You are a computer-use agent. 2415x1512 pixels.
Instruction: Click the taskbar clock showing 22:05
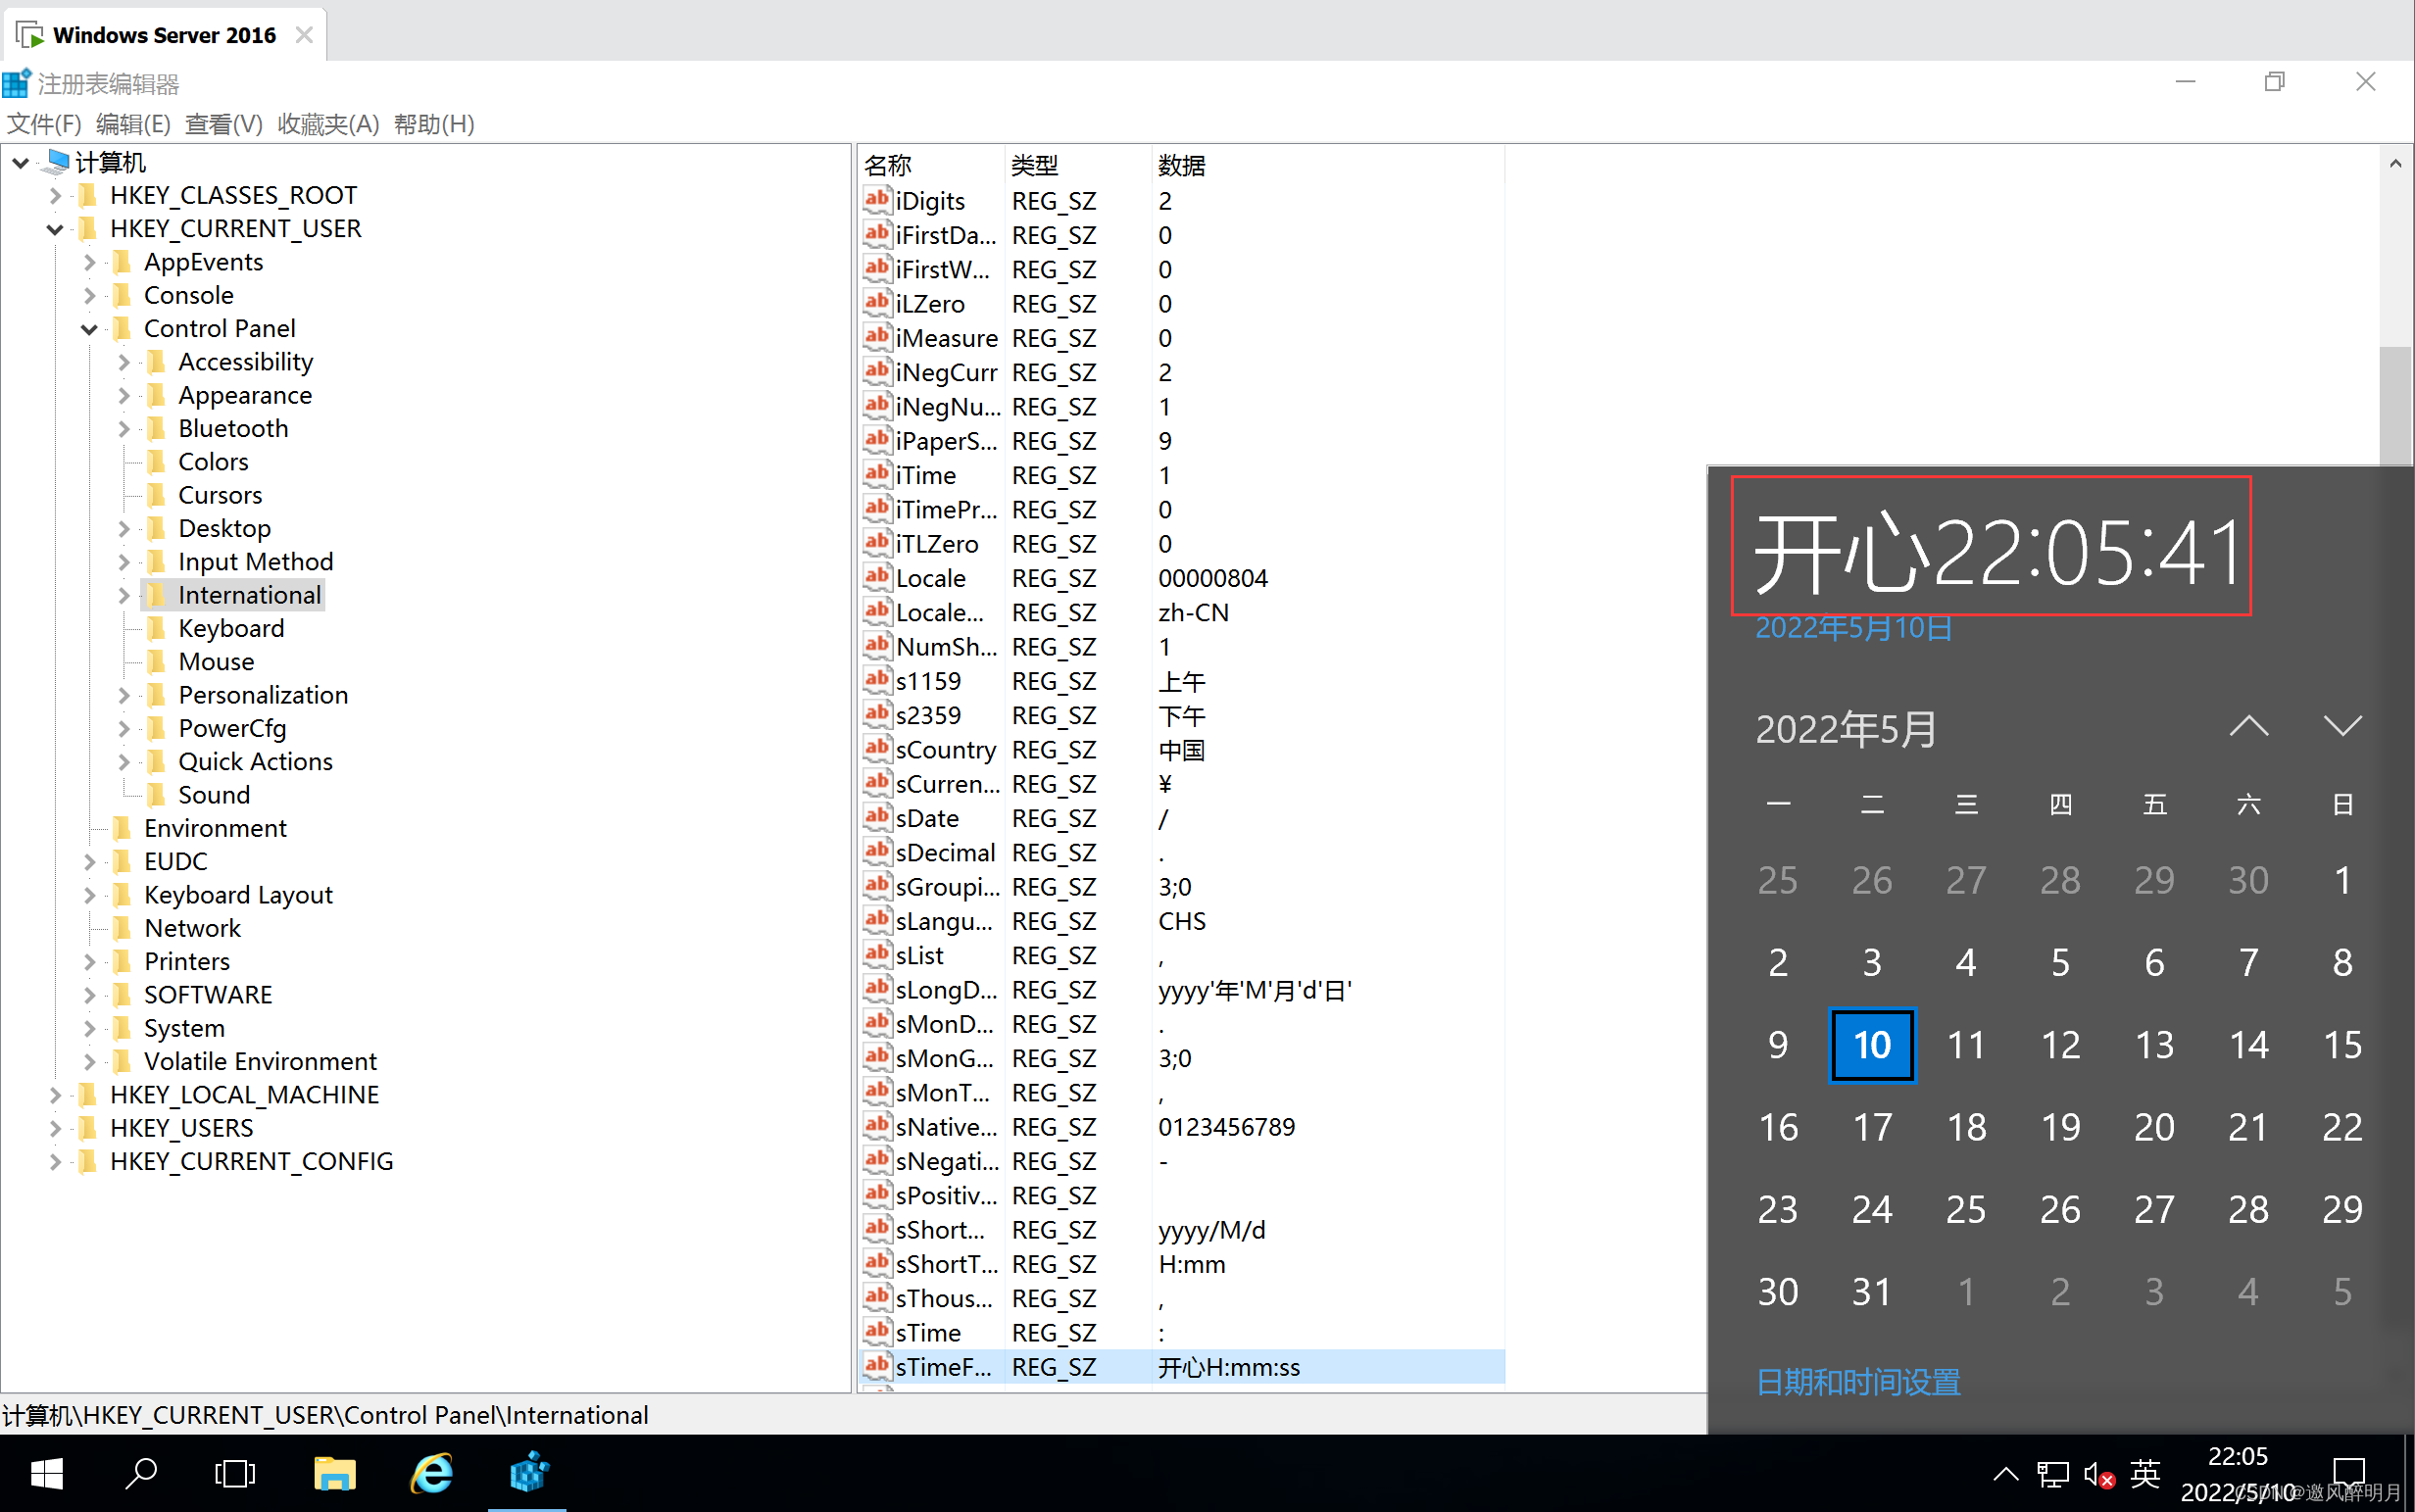[x=2237, y=1474]
